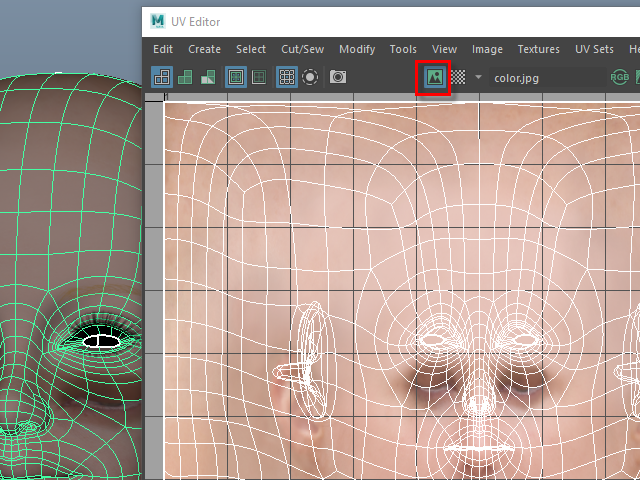Click the internal borders display icon
Viewport: 640px width, 480px height.
coord(259,77)
